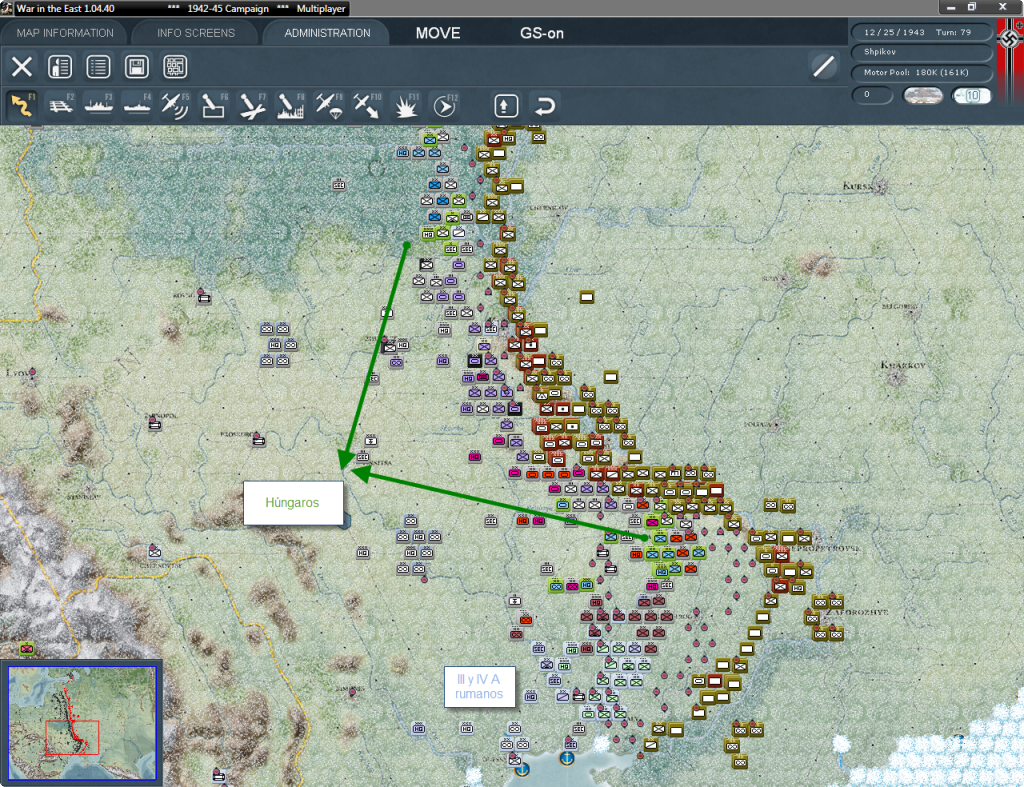Open the grid-pattern options icon

pos(175,67)
